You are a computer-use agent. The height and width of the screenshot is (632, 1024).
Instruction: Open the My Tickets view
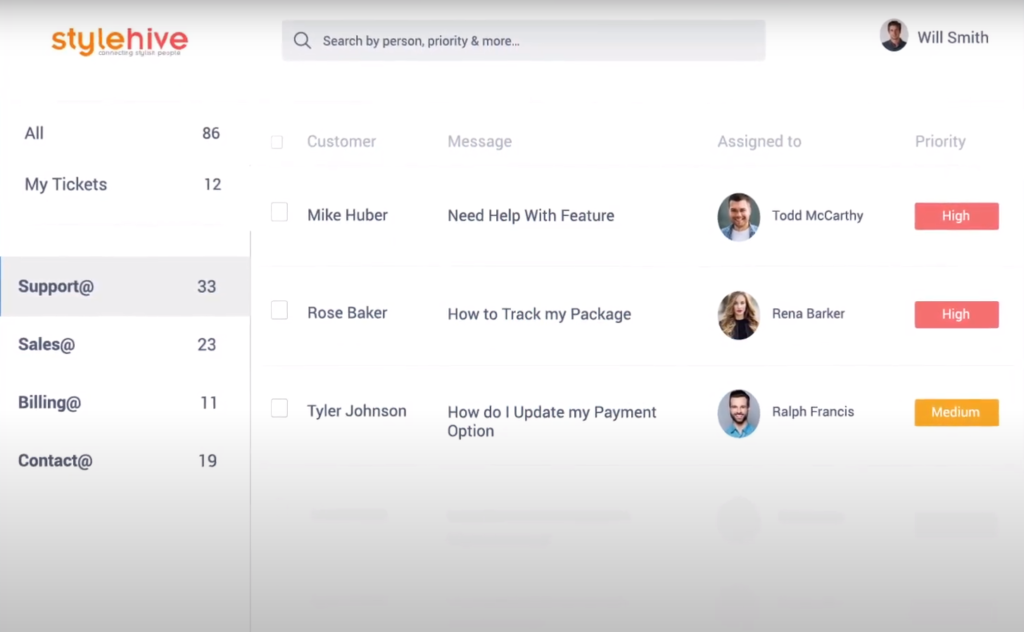pos(66,184)
